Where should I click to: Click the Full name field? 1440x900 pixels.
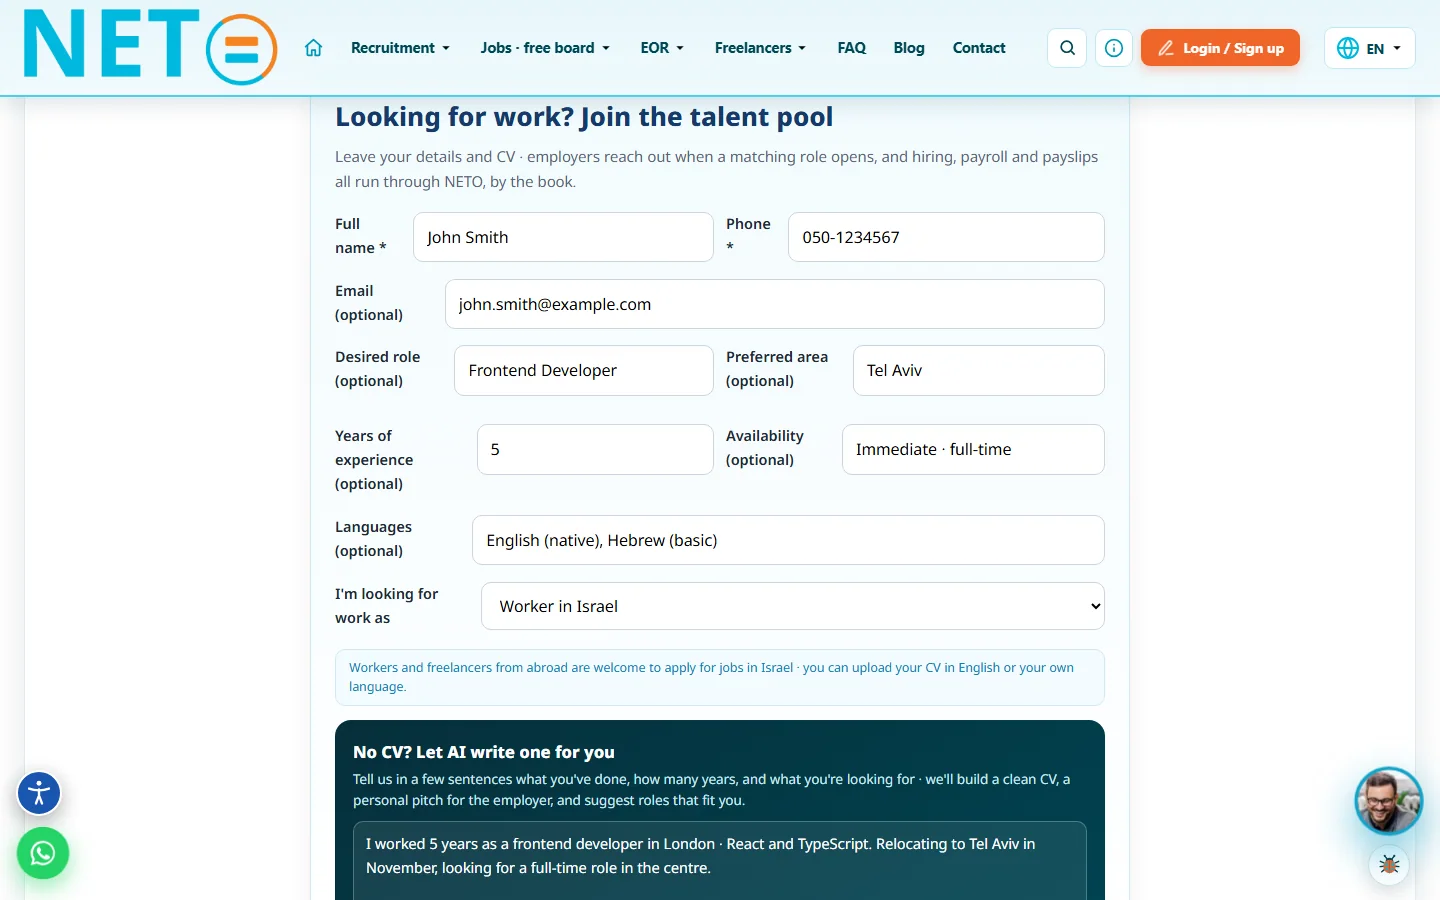pyautogui.click(x=563, y=237)
